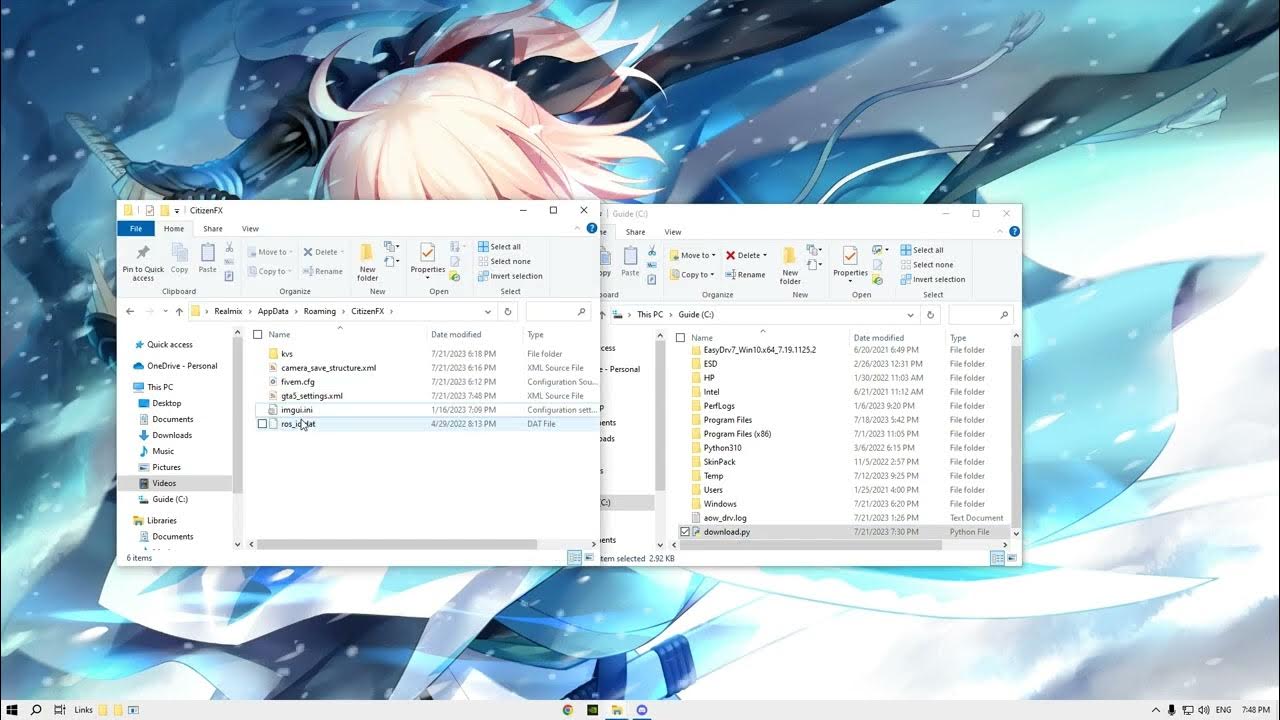This screenshot has width=1280, height=720.
Task: Tick the select-all checkbox in CitizenFX Name header
Action: (x=258, y=335)
